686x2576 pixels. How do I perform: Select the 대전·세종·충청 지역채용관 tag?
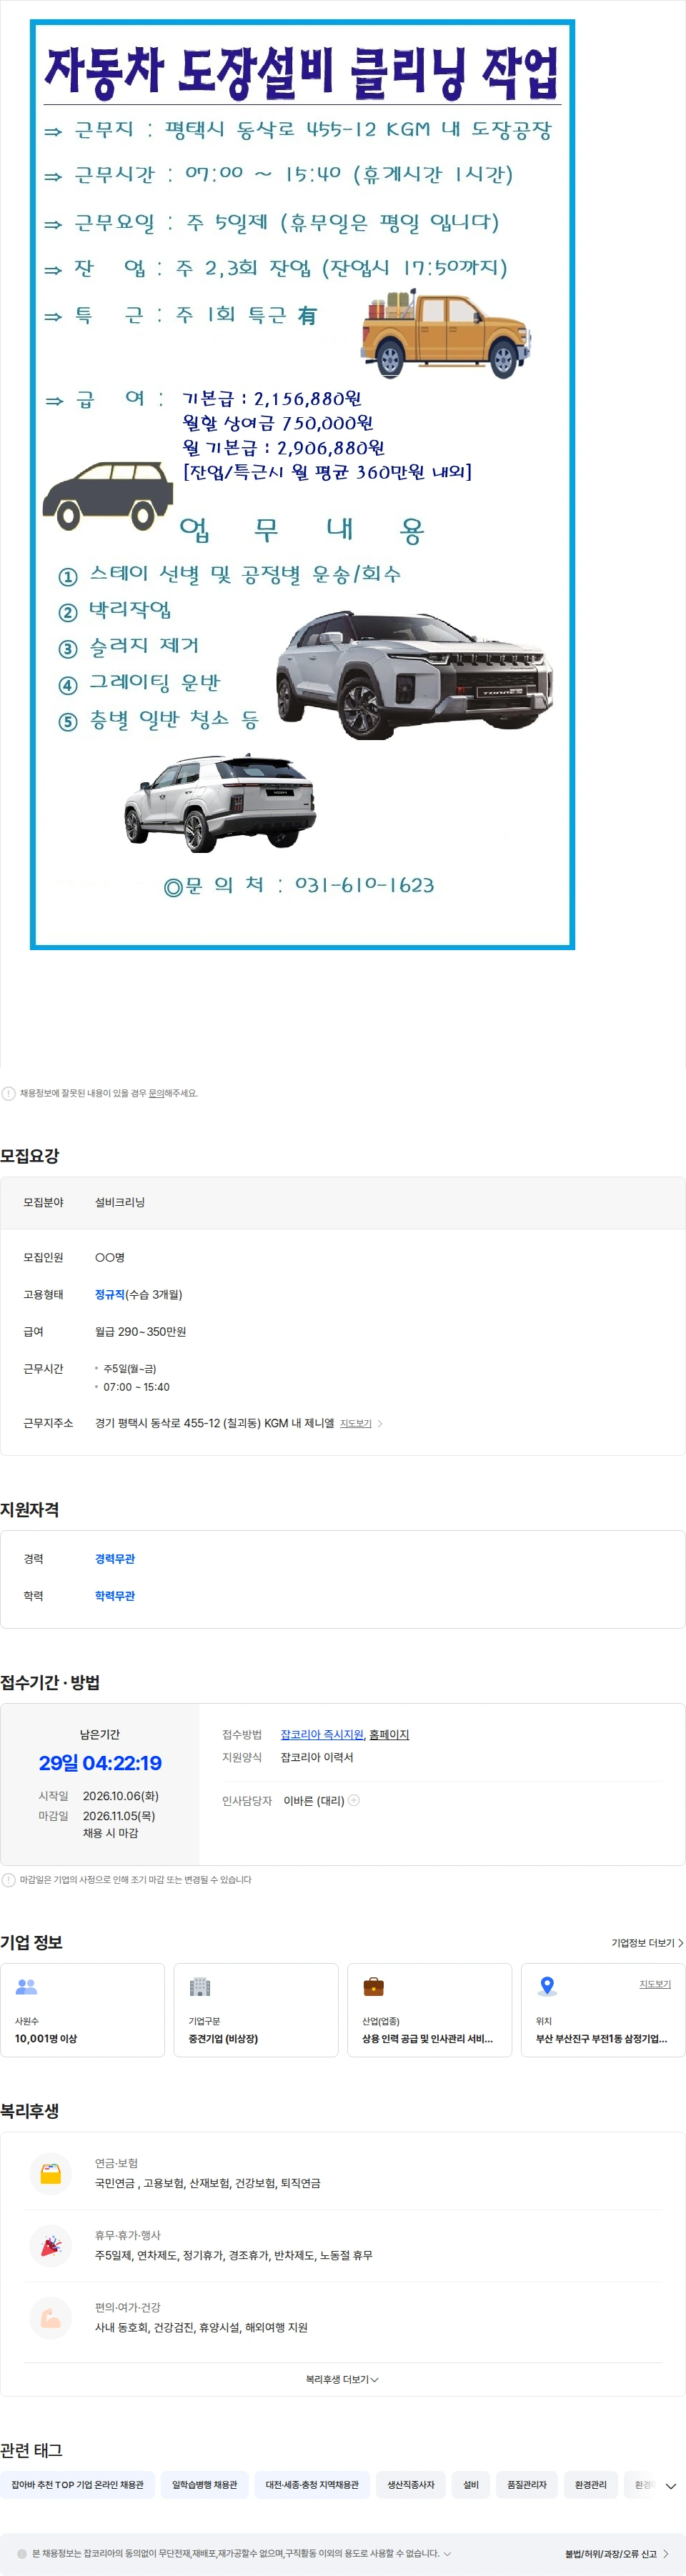coord(312,2484)
